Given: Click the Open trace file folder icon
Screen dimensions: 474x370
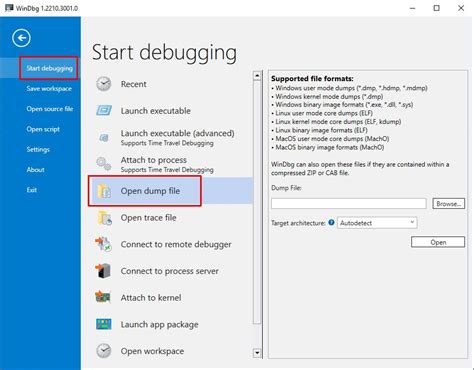Looking at the screenshot, I should 104,218.
